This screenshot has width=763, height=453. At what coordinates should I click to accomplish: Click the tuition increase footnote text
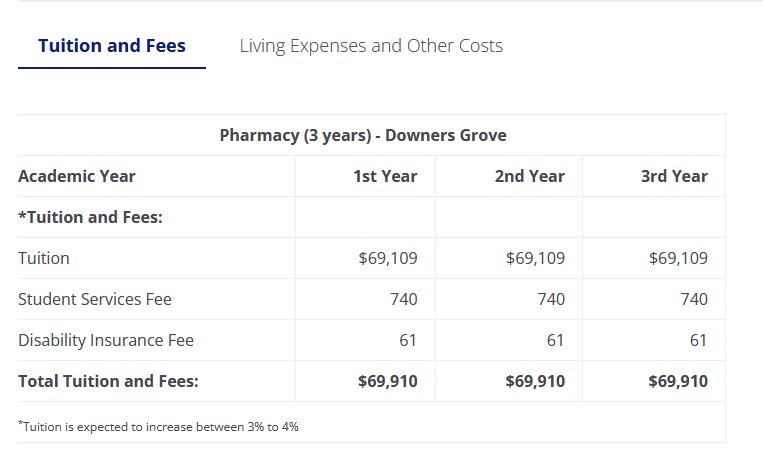tap(158, 426)
